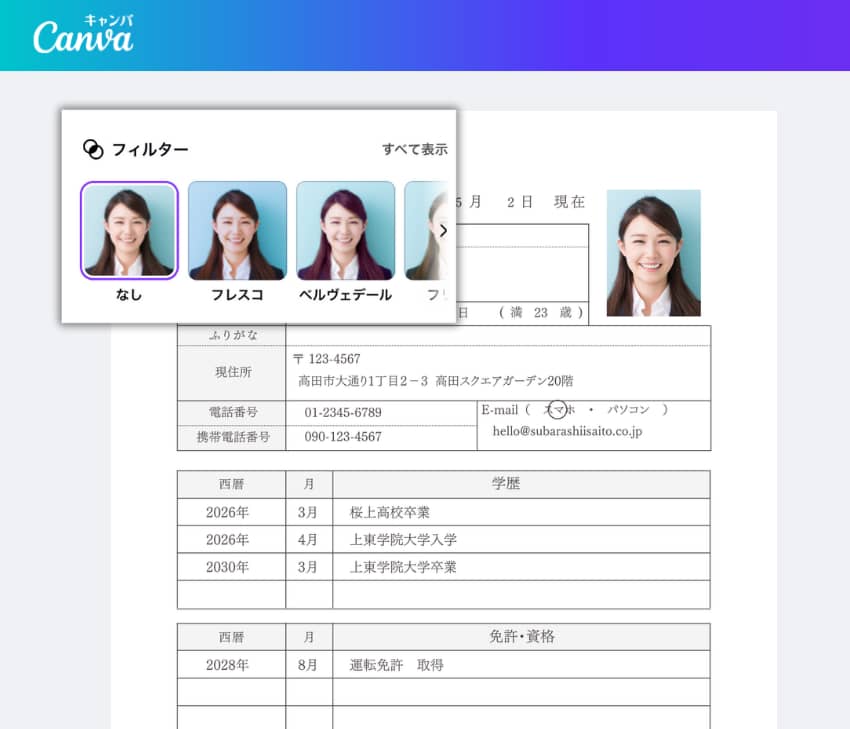850x729 pixels.
Task: Click the postal code 〒123-4567
Action: pos(327,358)
